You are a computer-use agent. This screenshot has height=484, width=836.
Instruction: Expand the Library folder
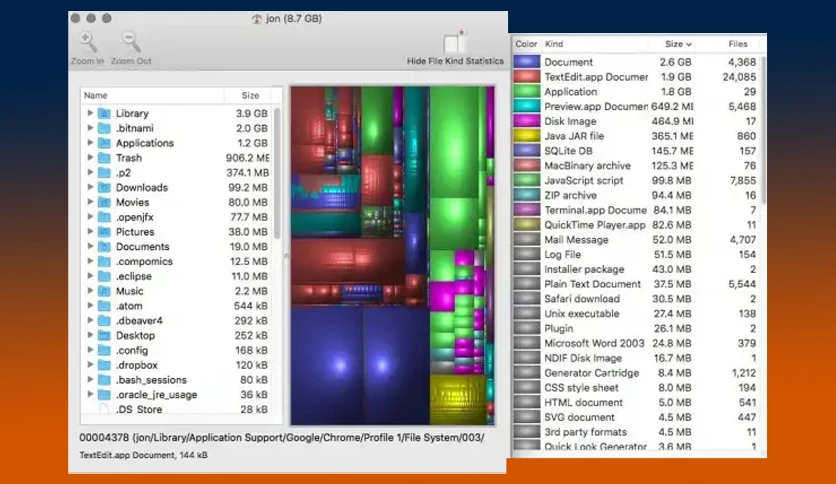pos(90,113)
